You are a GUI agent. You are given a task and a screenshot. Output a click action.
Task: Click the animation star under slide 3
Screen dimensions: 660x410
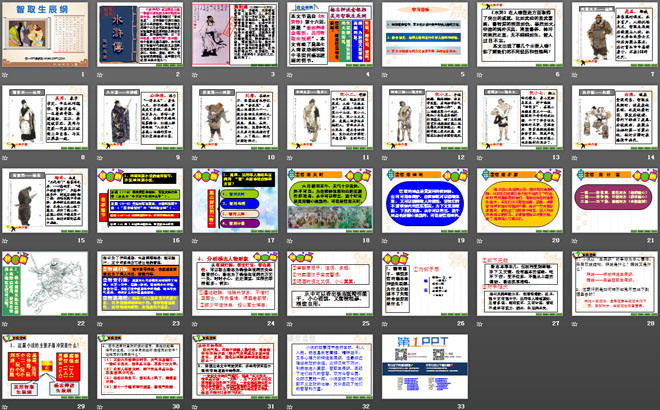(x=195, y=75)
